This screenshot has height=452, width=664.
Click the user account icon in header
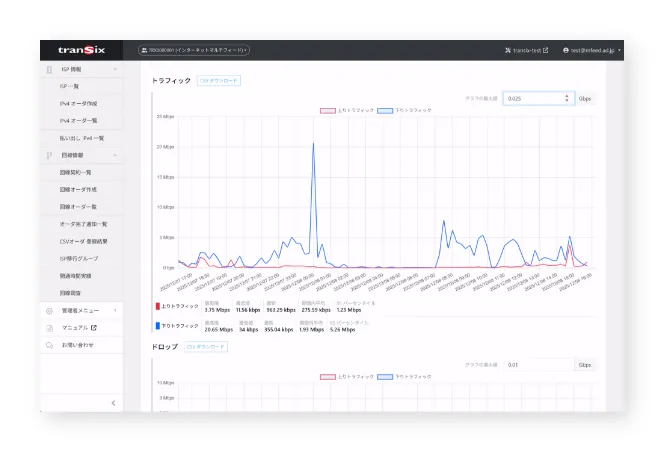pyautogui.click(x=566, y=49)
